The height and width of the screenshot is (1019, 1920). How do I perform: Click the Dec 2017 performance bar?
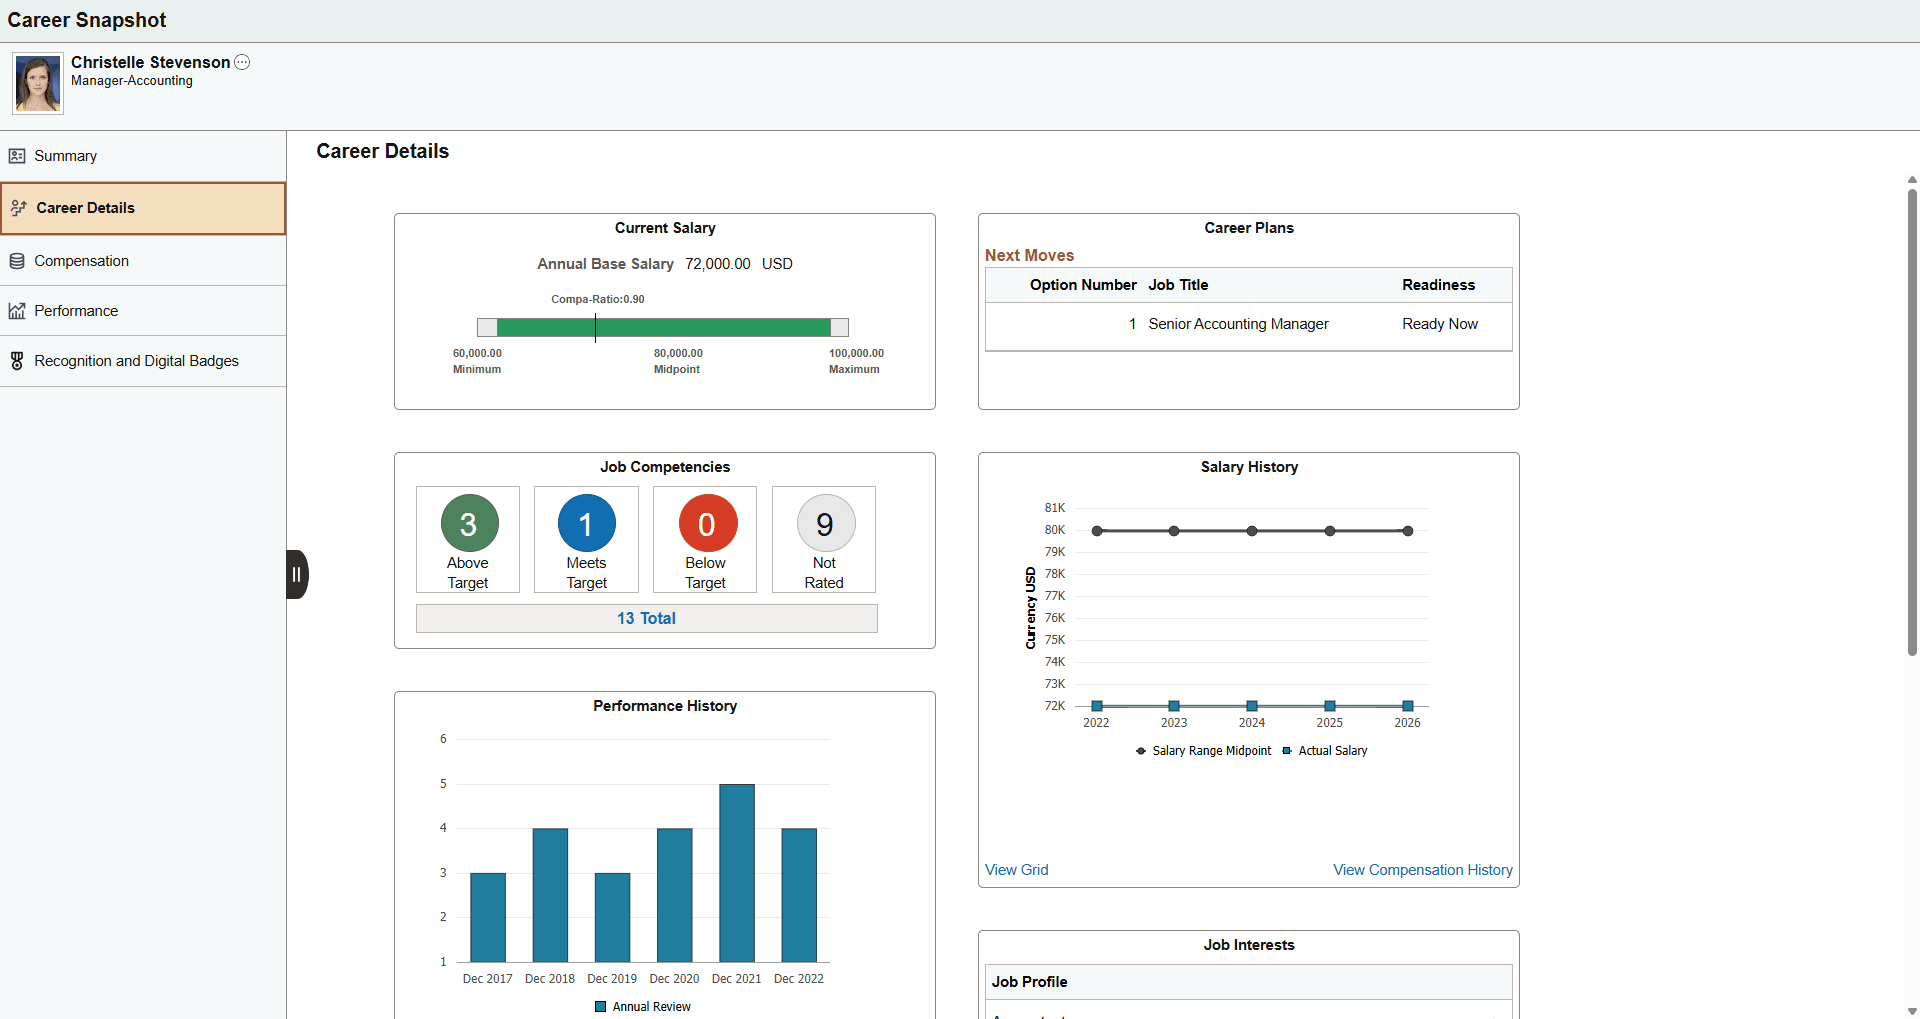pyautogui.click(x=488, y=917)
